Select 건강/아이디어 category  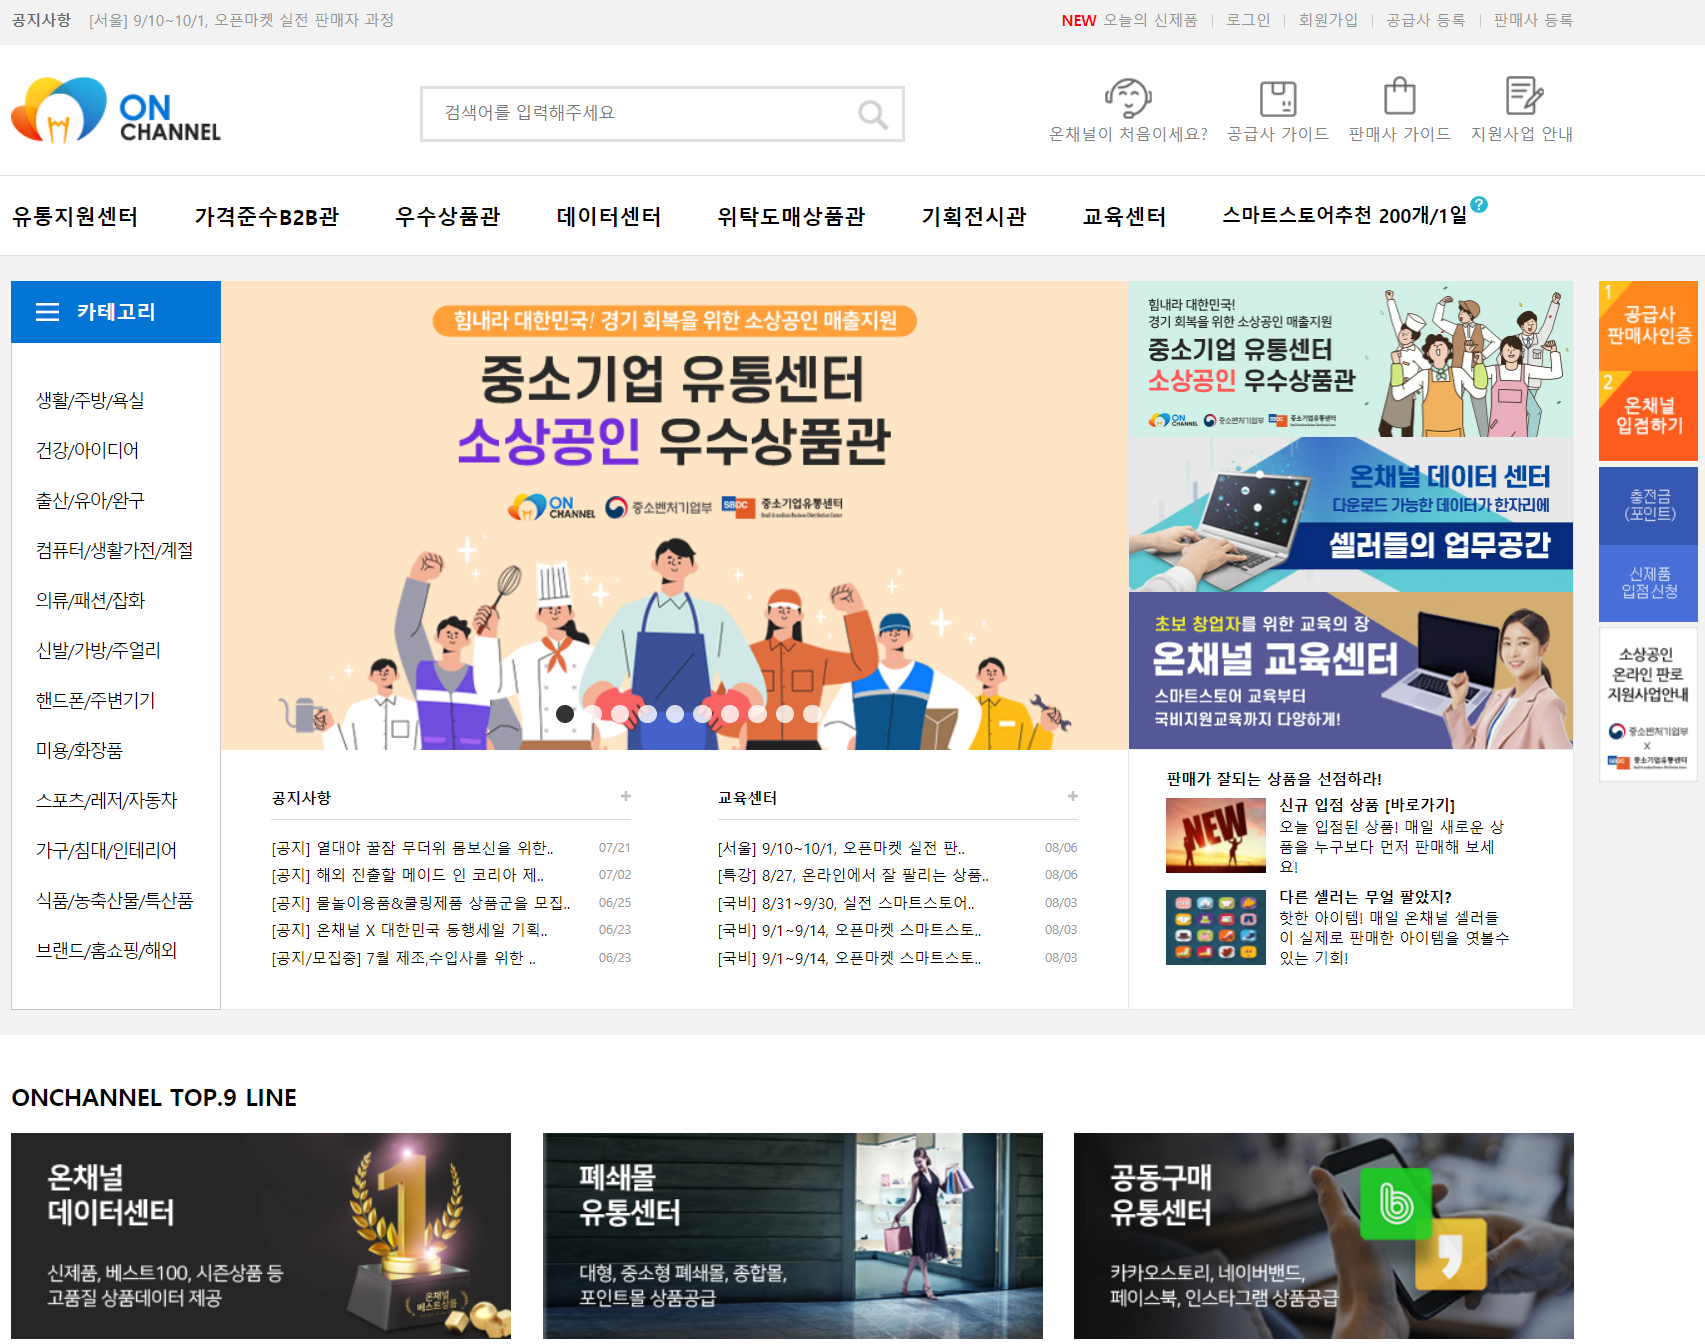click(x=87, y=450)
